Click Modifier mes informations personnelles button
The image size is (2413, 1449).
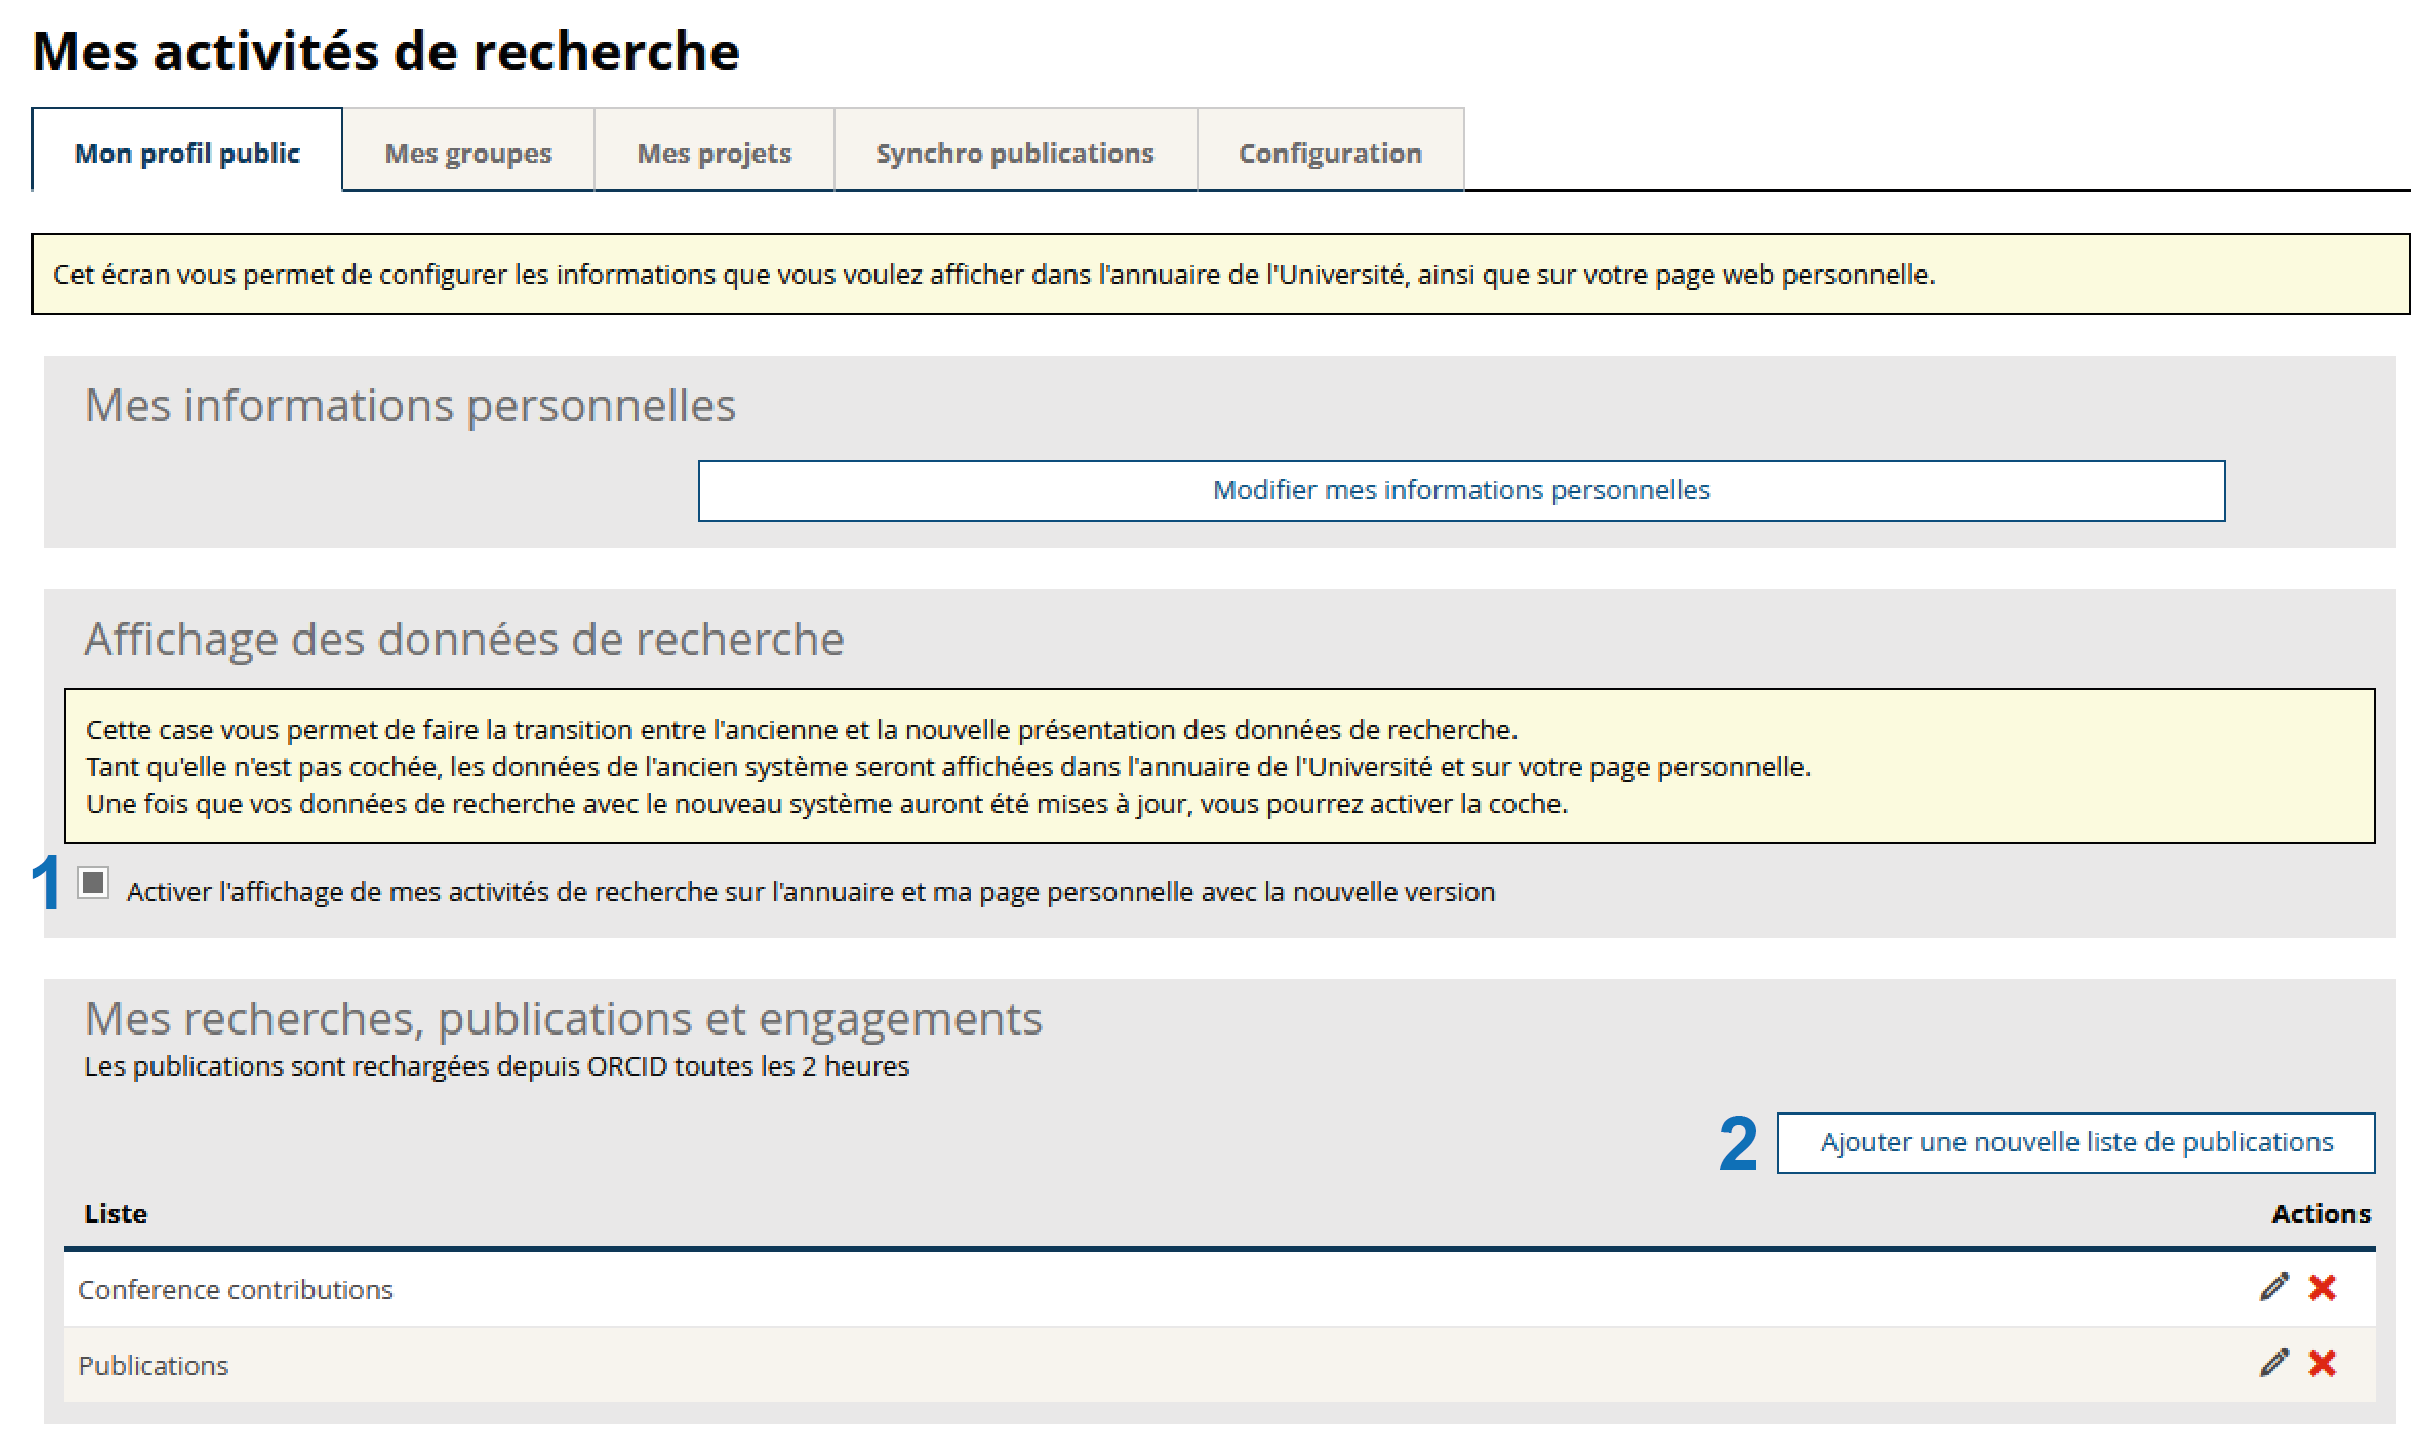tap(1461, 490)
